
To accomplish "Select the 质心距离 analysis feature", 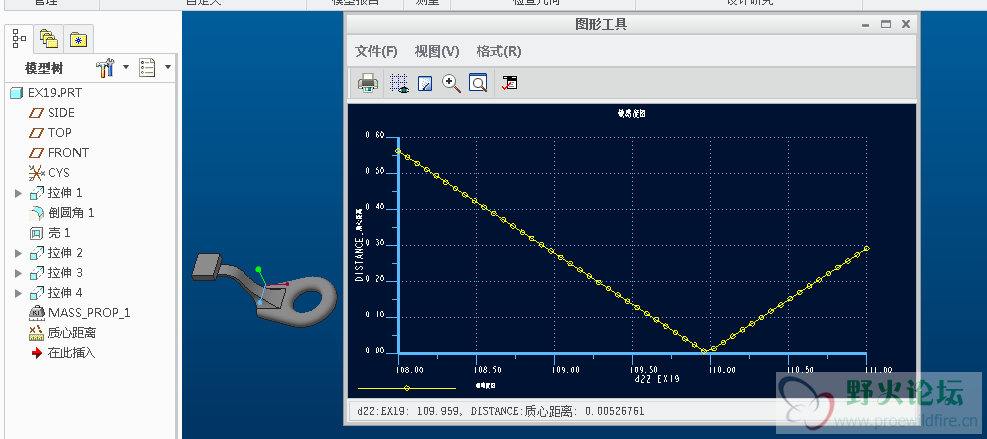I will coord(72,333).
